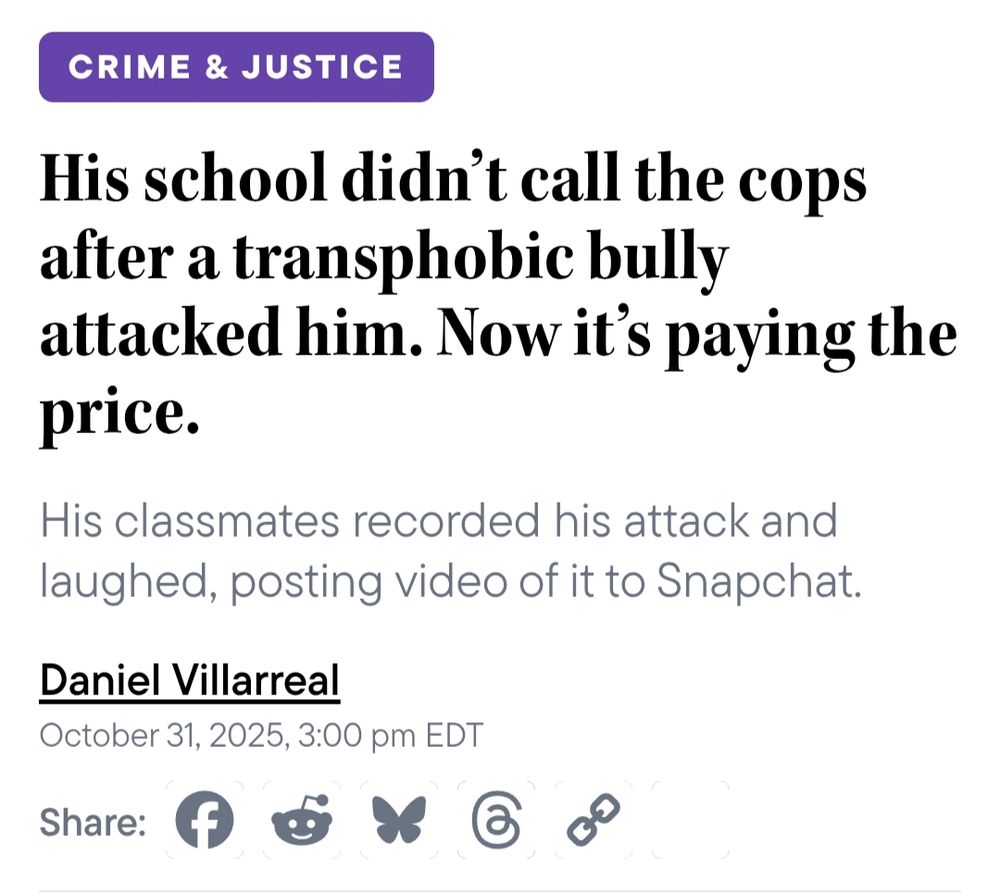
Task: Click the word 'price.' ending the headline
Action: click(119, 411)
